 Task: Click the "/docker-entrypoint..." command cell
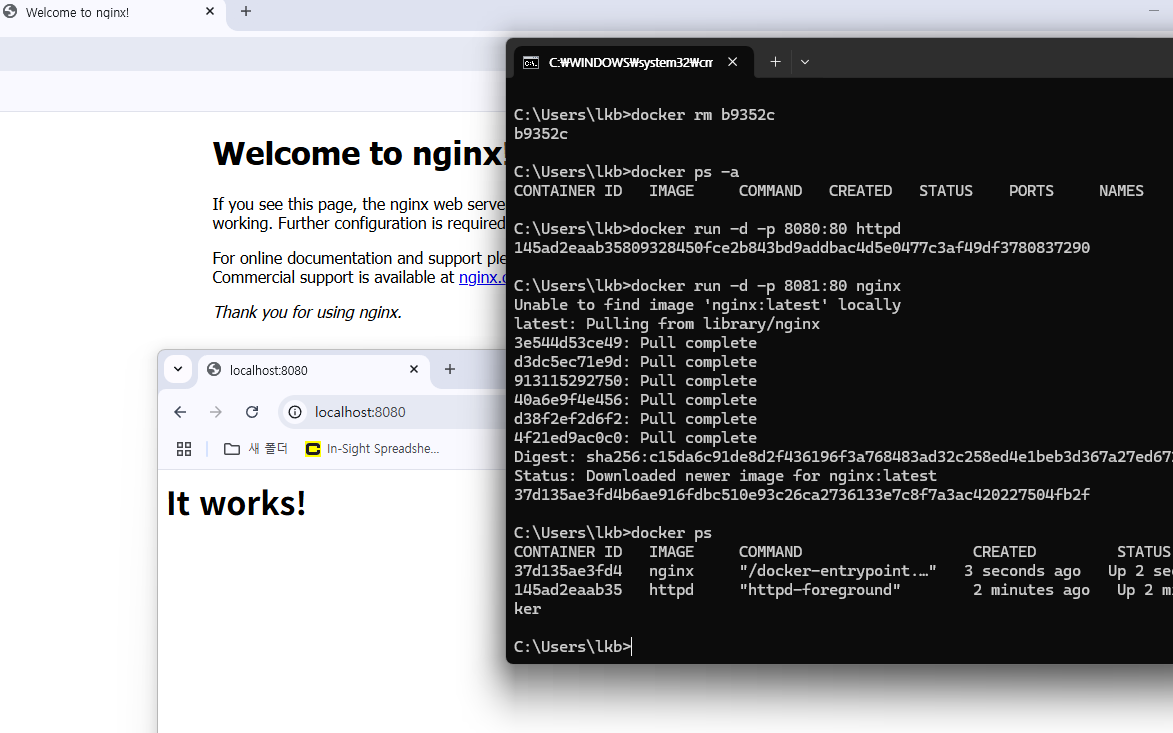point(838,571)
